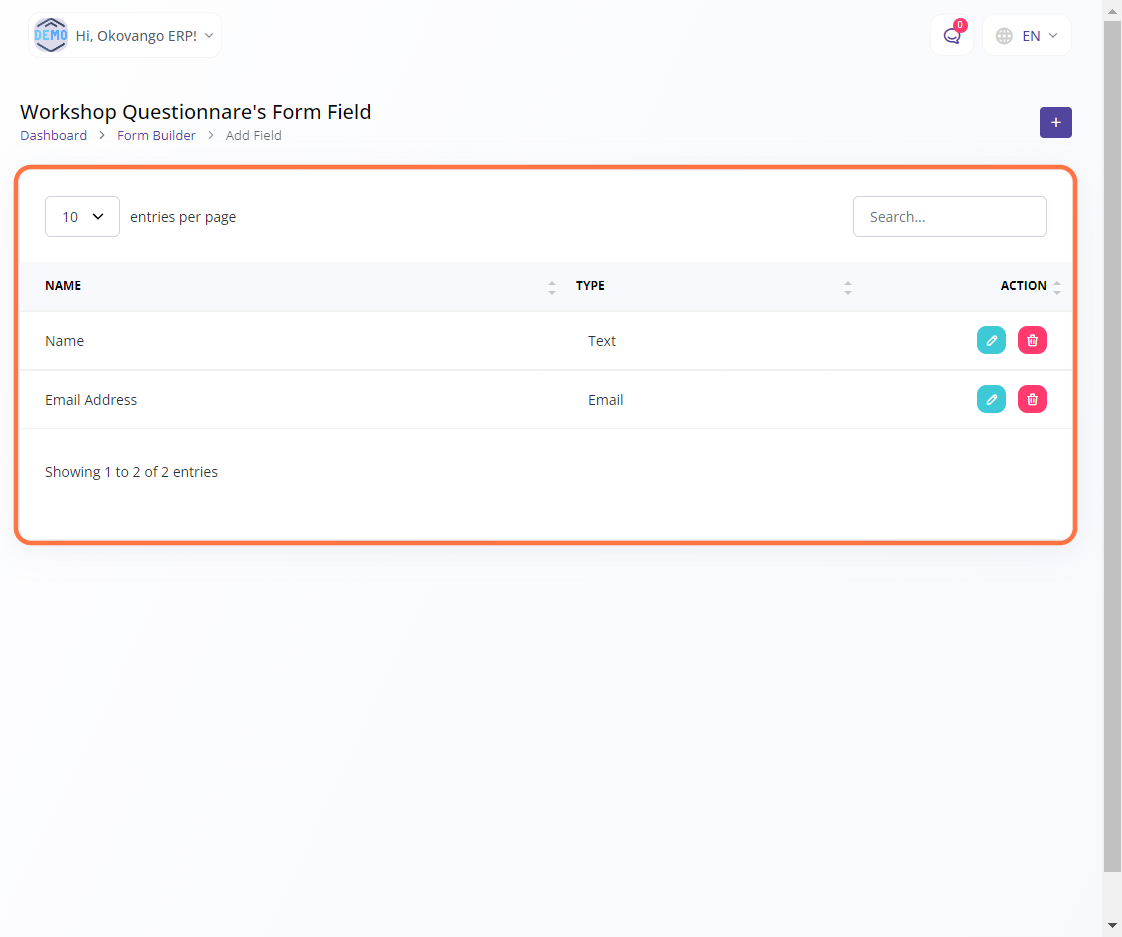1122x937 pixels.
Task: Click the DEMO profile avatar logo
Action: 50,36
